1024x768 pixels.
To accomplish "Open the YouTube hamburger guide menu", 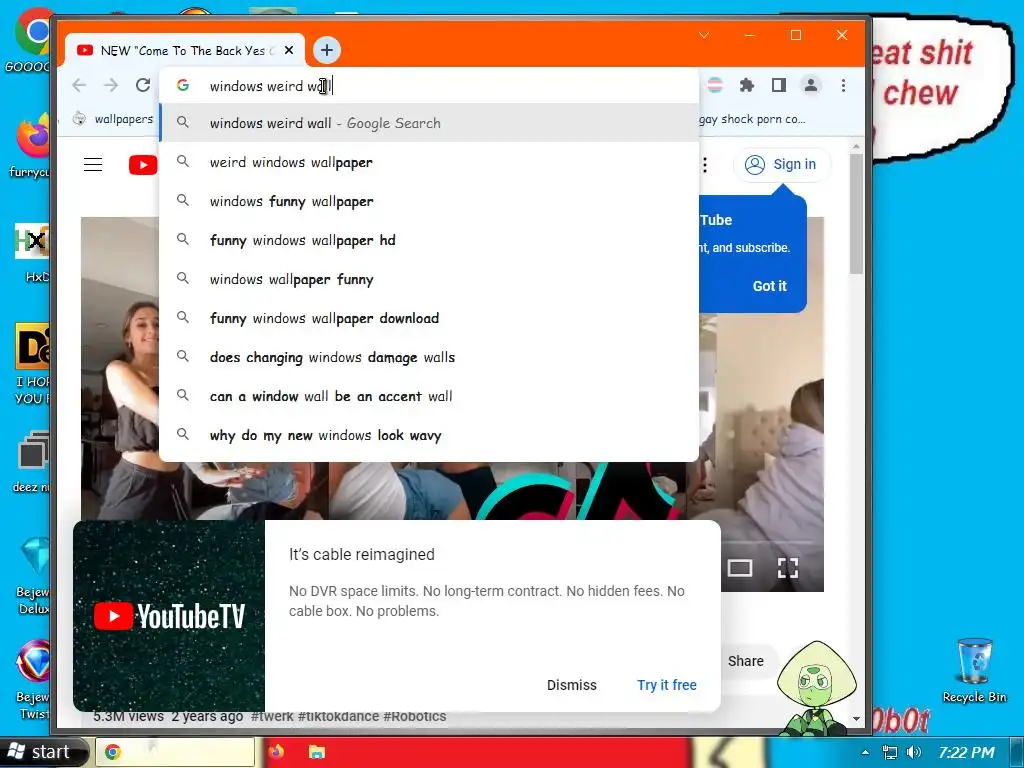I will 93,165.
